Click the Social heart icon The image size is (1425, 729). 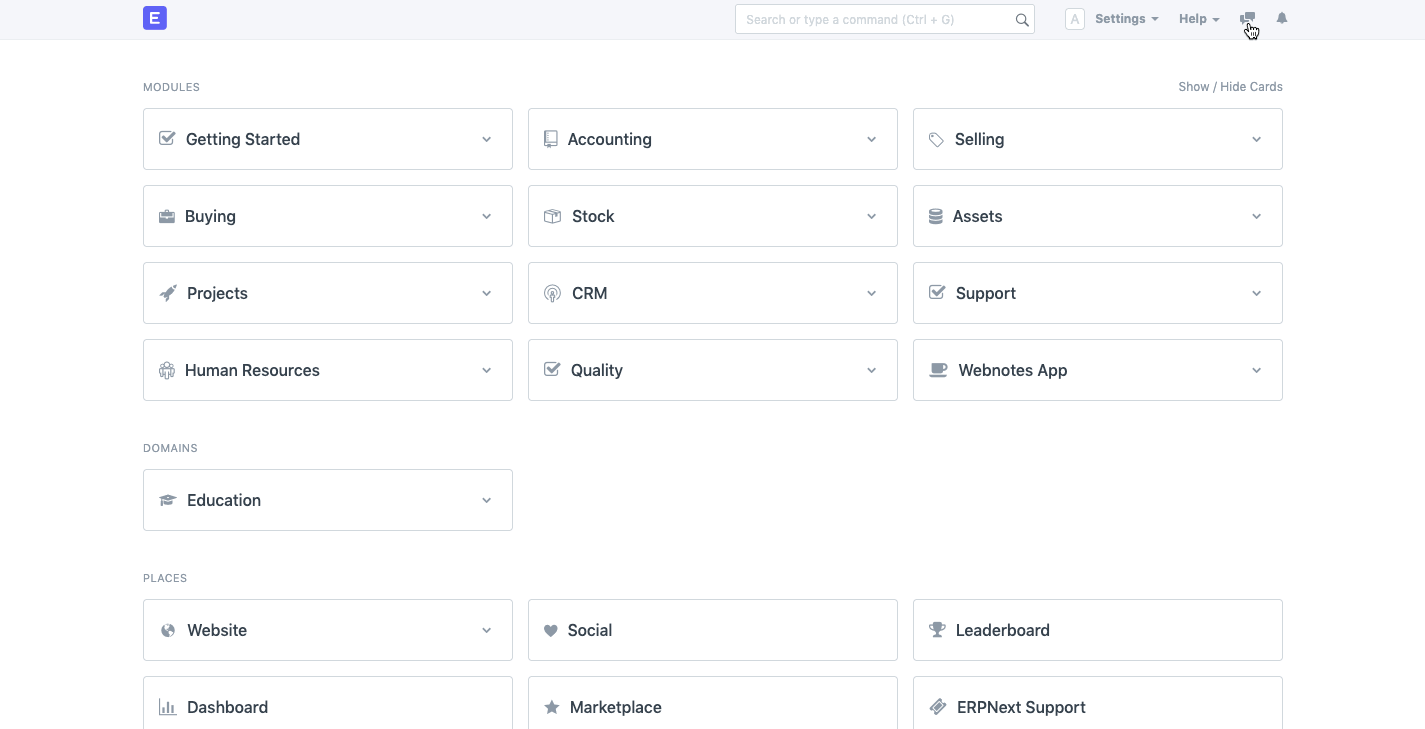[x=550, y=630]
